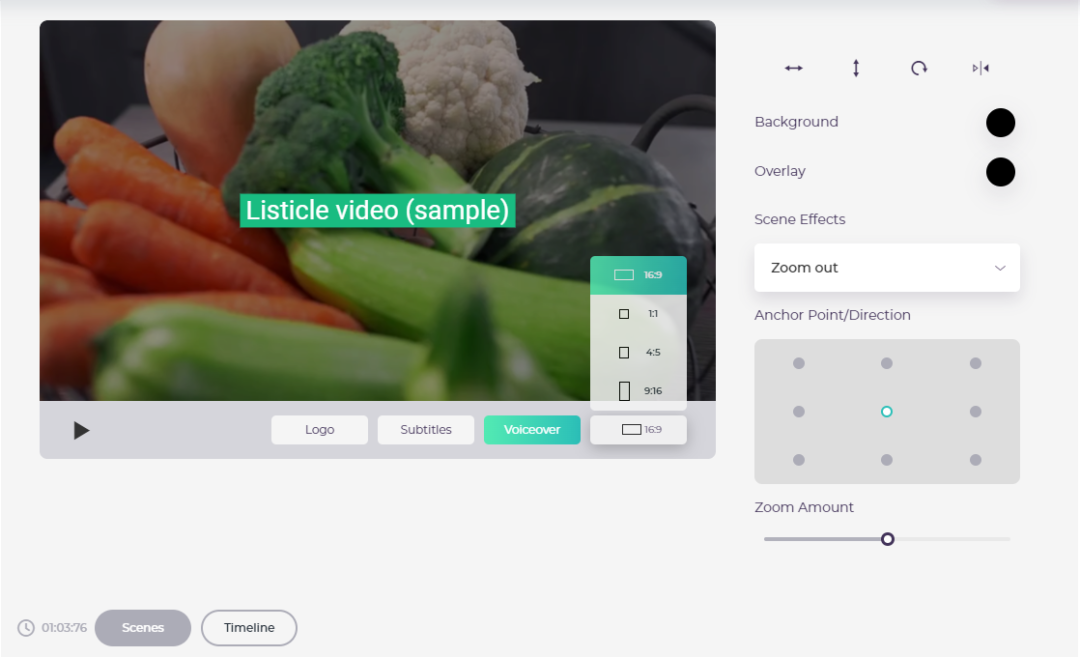
Task: Click the clock icon beside the duration
Action: (26, 628)
